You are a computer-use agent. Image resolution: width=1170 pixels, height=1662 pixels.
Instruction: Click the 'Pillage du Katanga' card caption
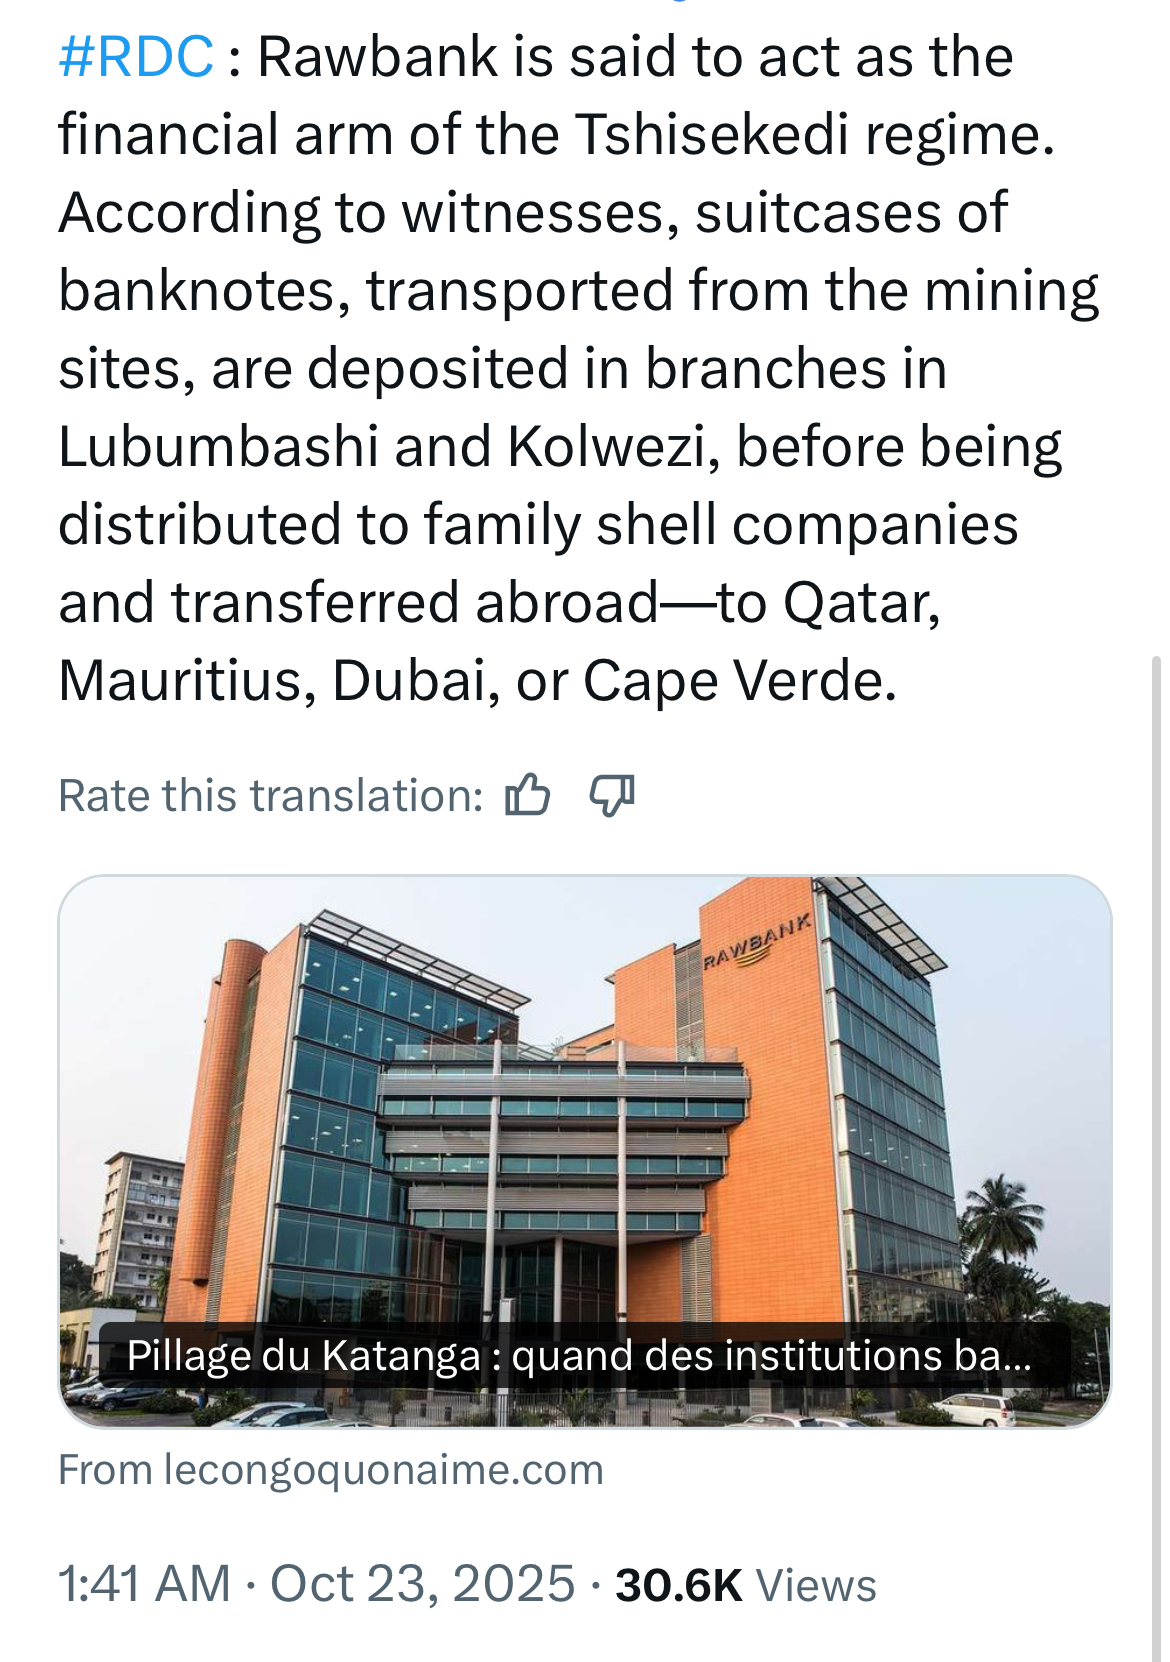pos(579,1356)
